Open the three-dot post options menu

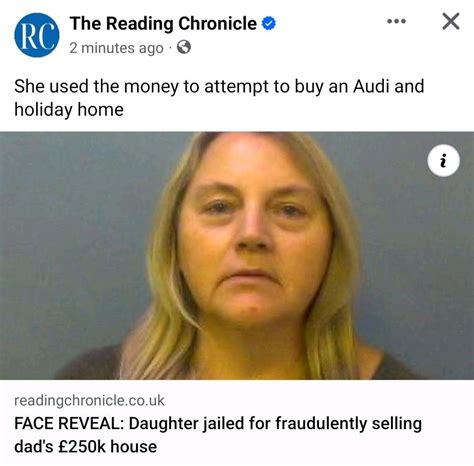[x=397, y=21]
